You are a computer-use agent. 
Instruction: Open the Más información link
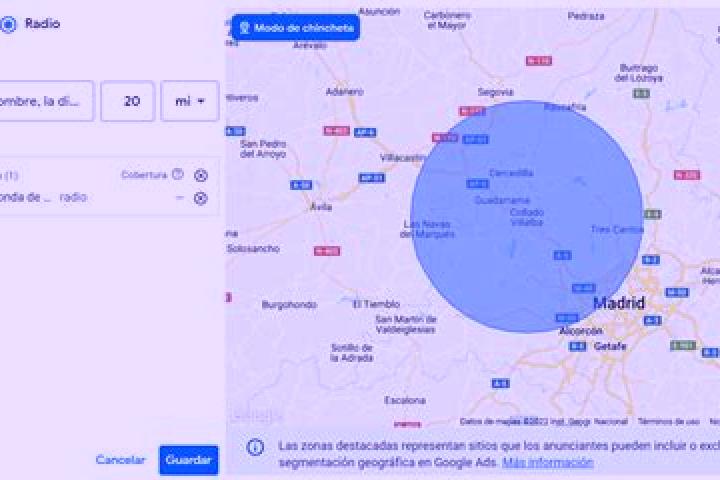tap(547, 462)
